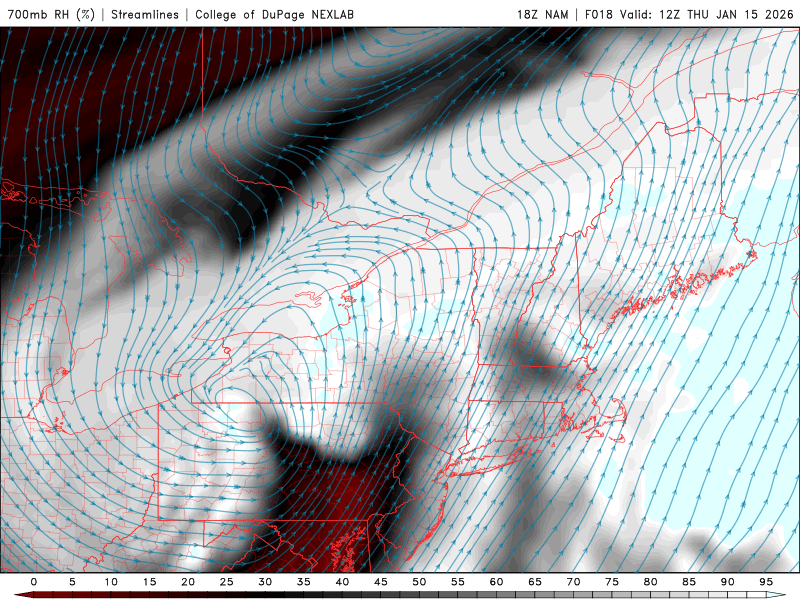Click the '85' colorbar label

click(x=689, y=582)
